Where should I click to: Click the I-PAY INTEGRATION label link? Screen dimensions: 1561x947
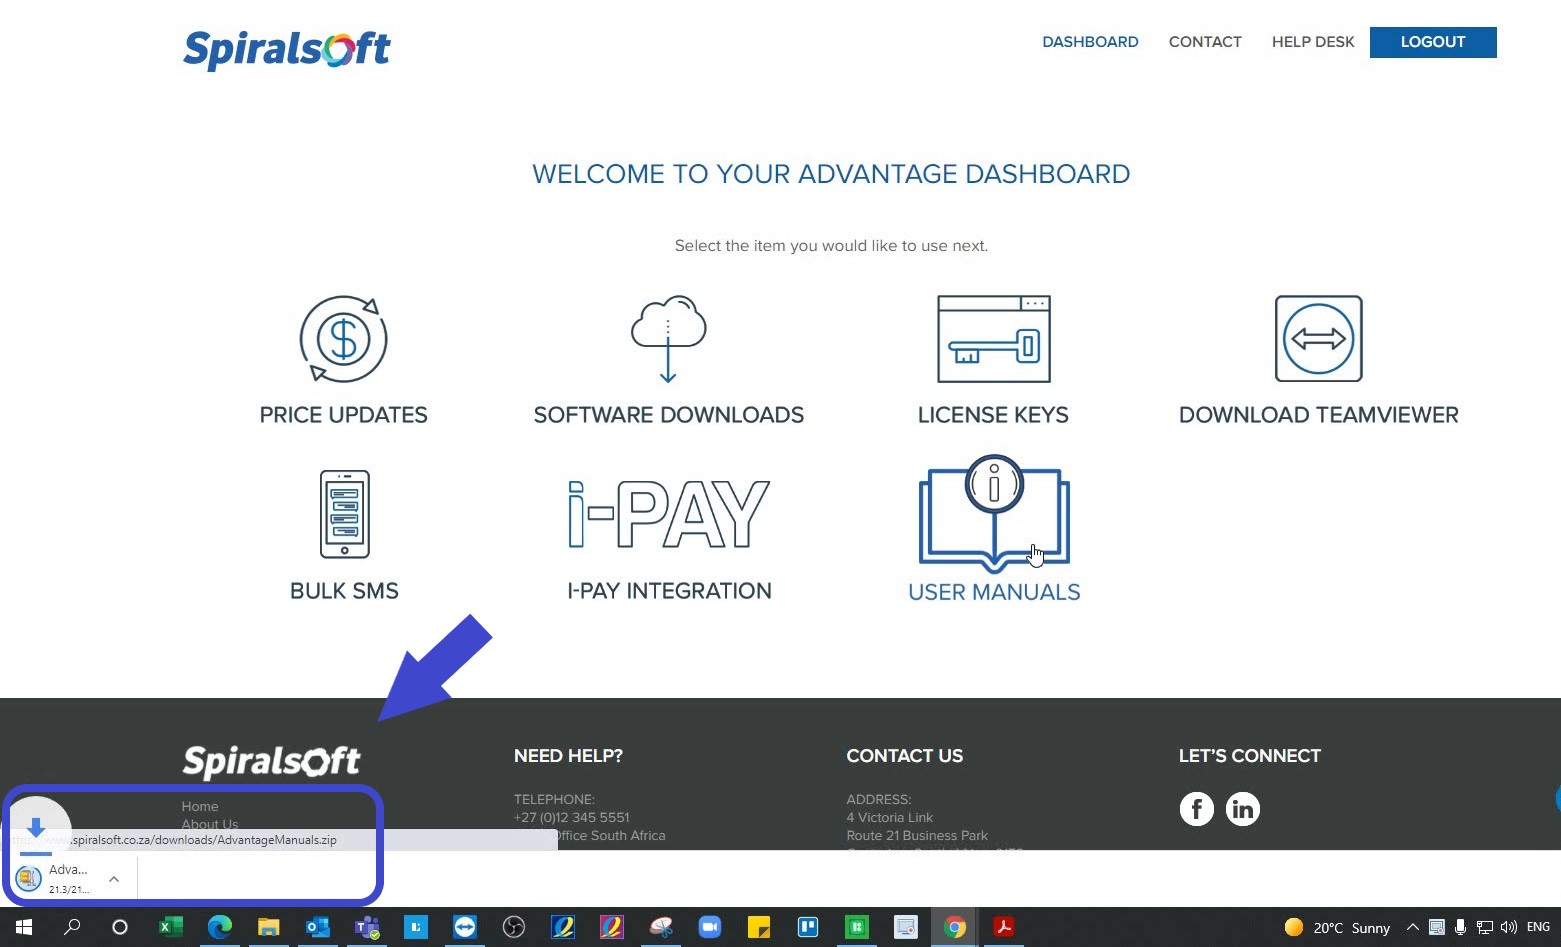(x=669, y=591)
